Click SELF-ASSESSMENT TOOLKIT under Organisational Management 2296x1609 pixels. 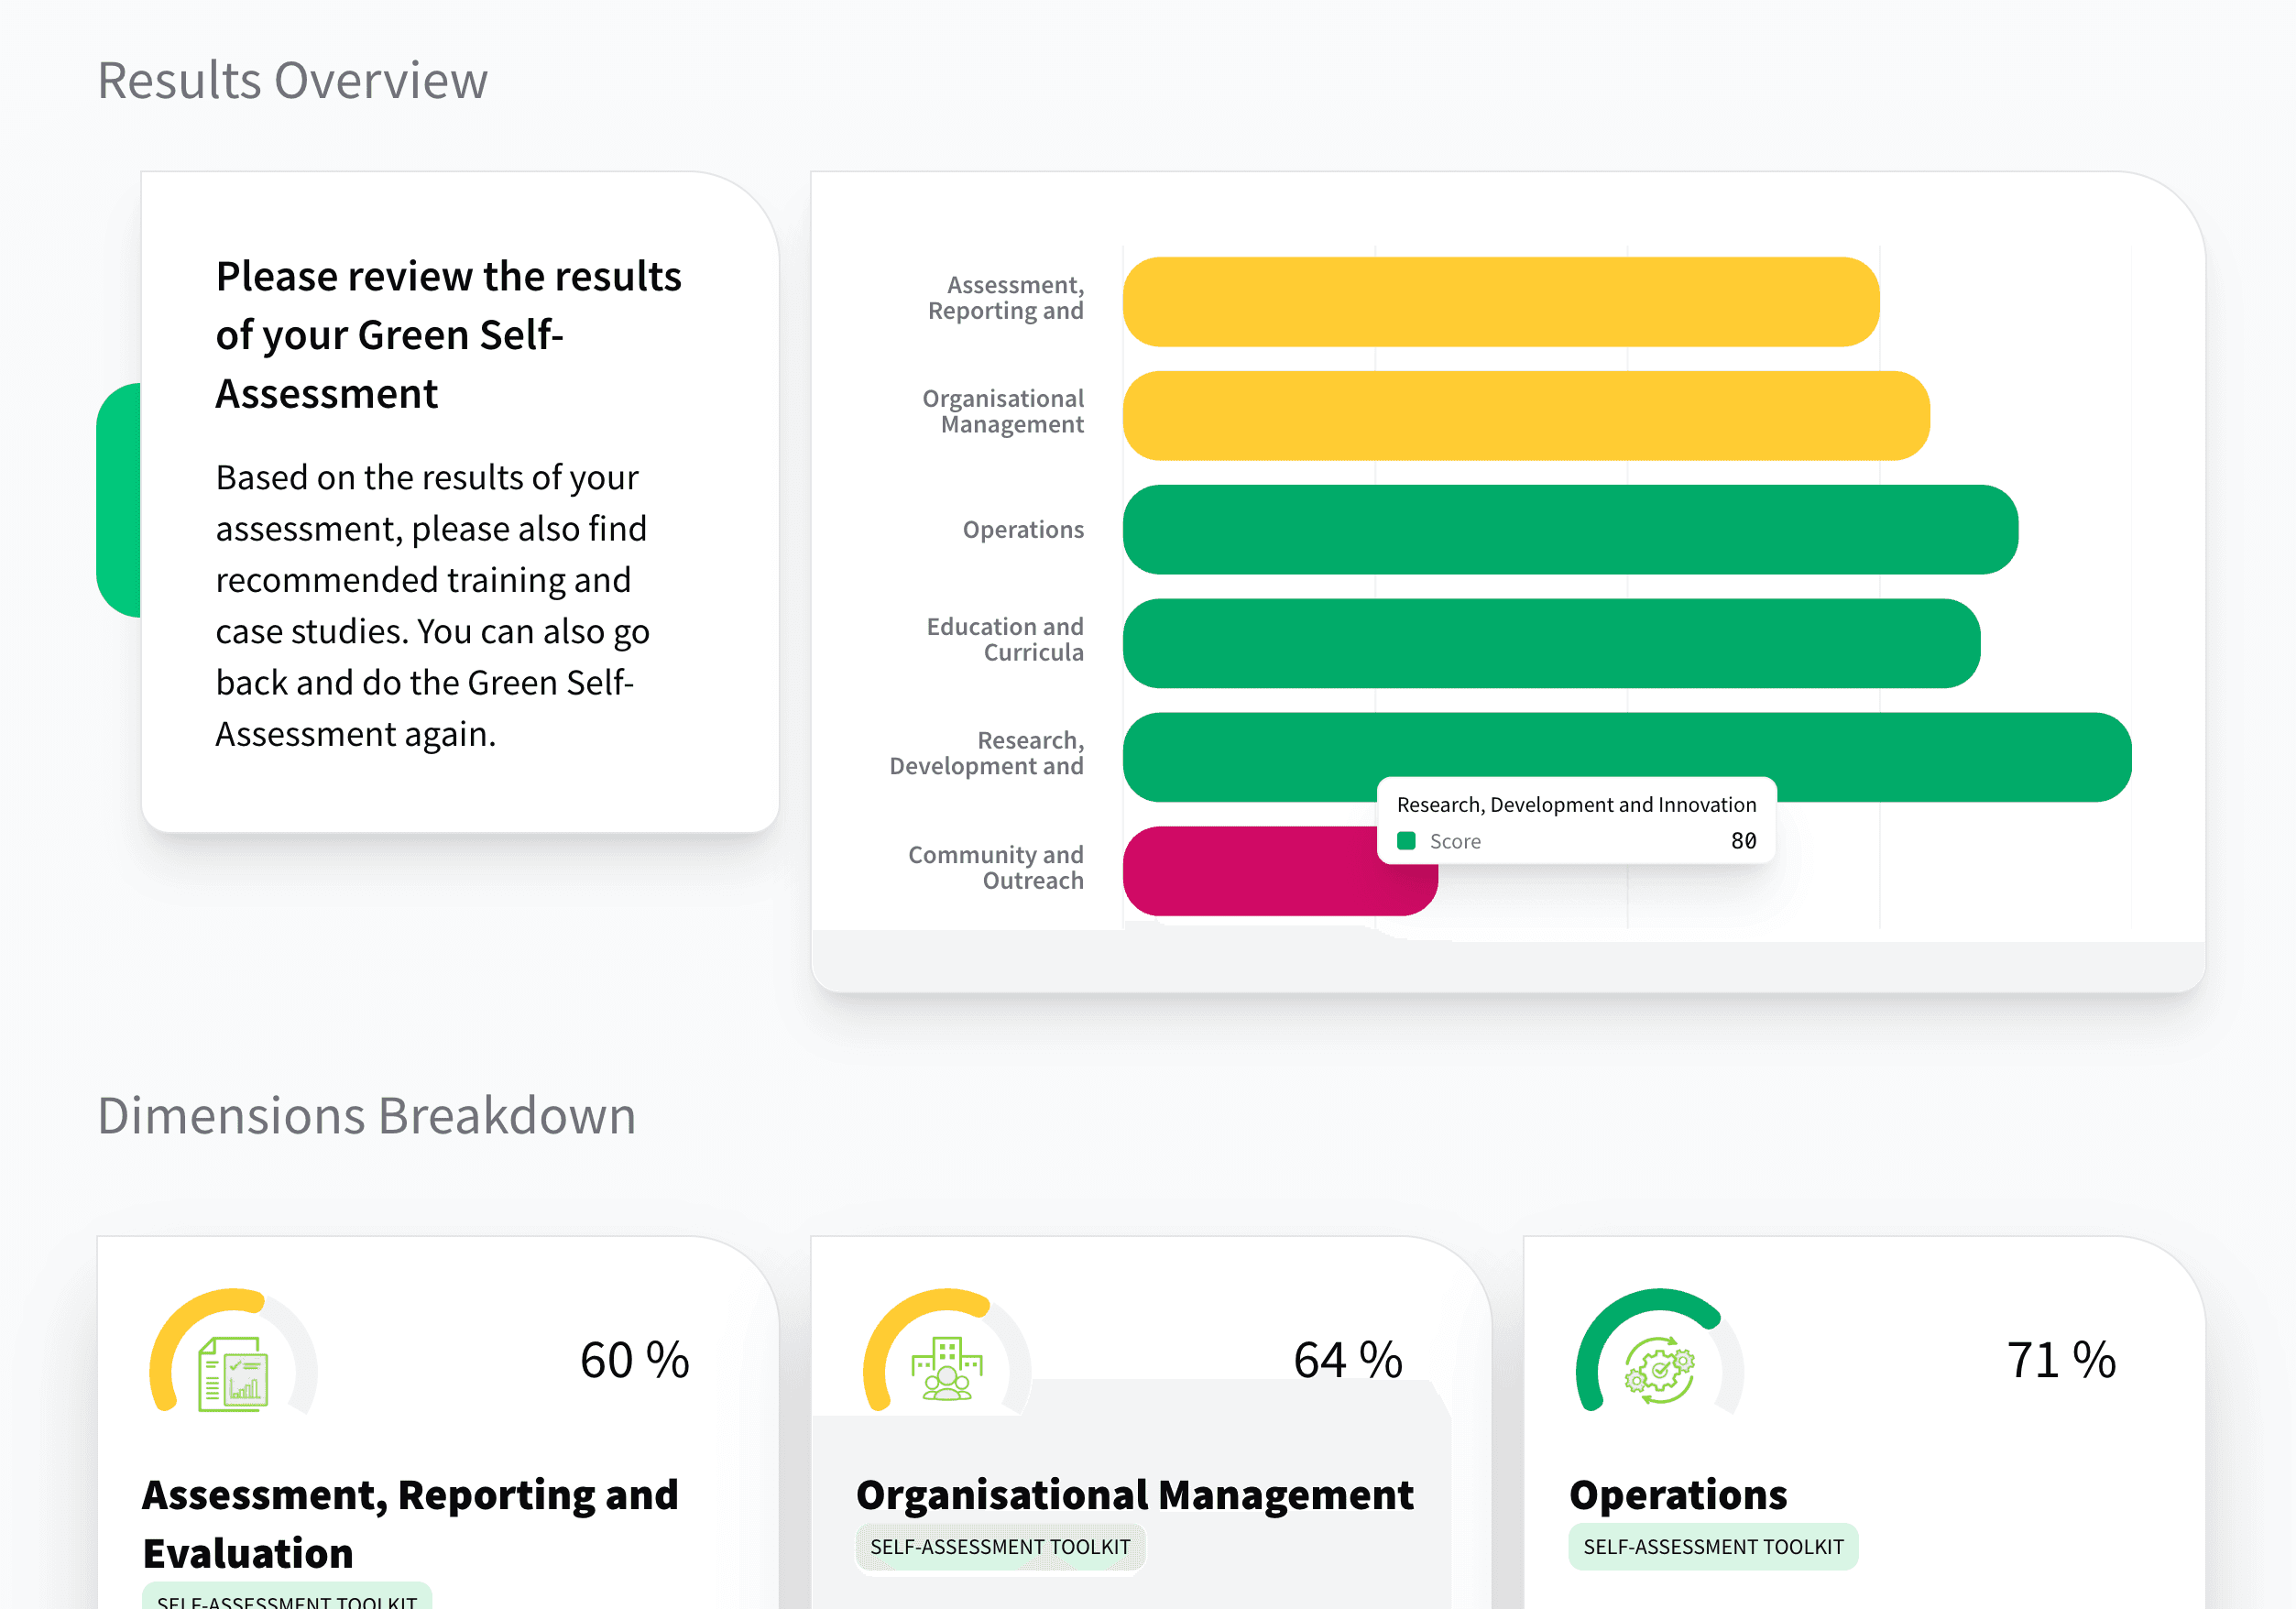click(999, 1546)
